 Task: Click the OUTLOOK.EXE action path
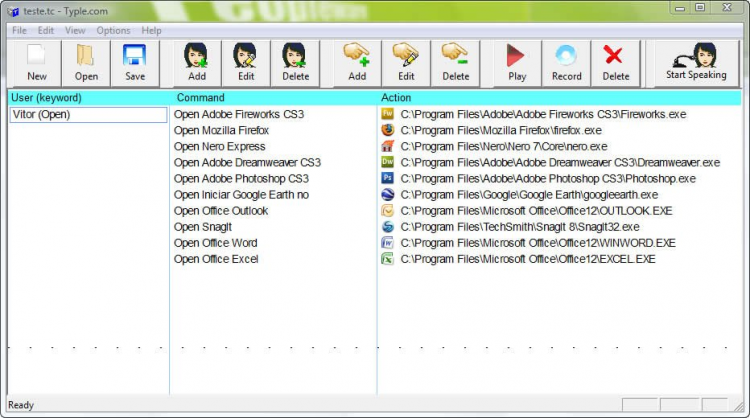click(x=537, y=211)
